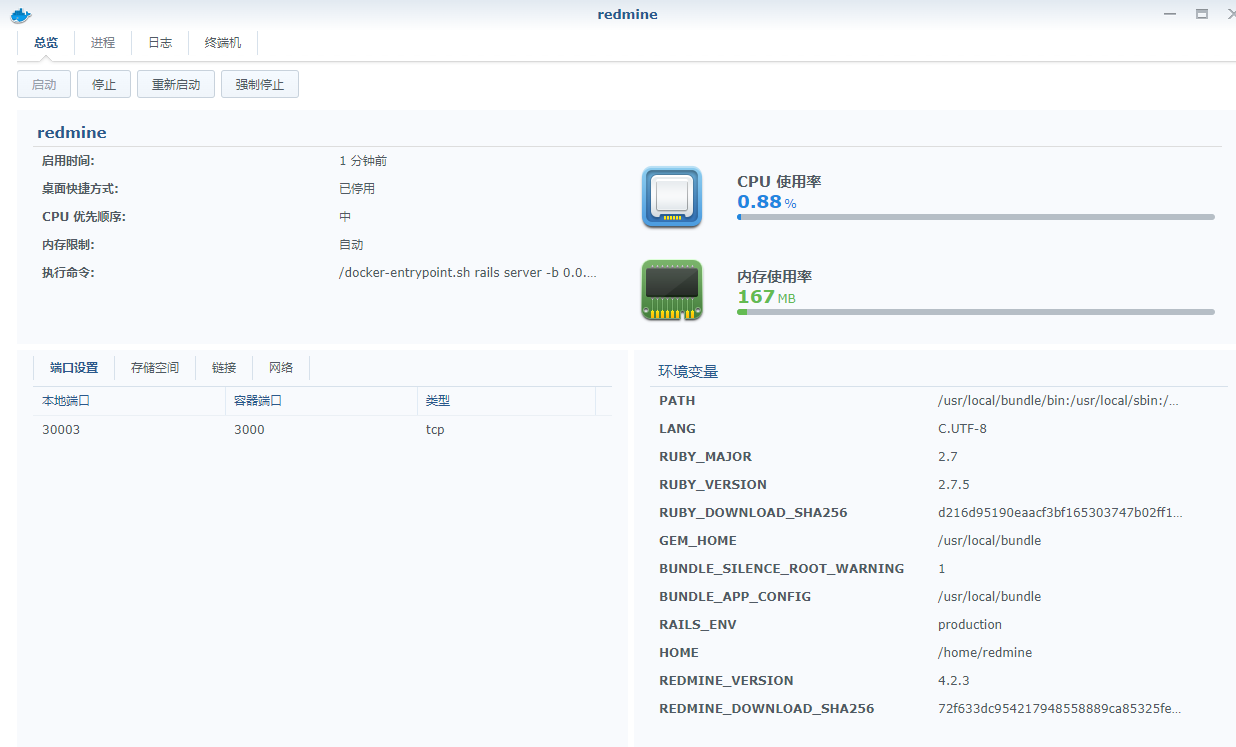Click the redmine container name heading
1236x747 pixels.
[x=72, y=132]
